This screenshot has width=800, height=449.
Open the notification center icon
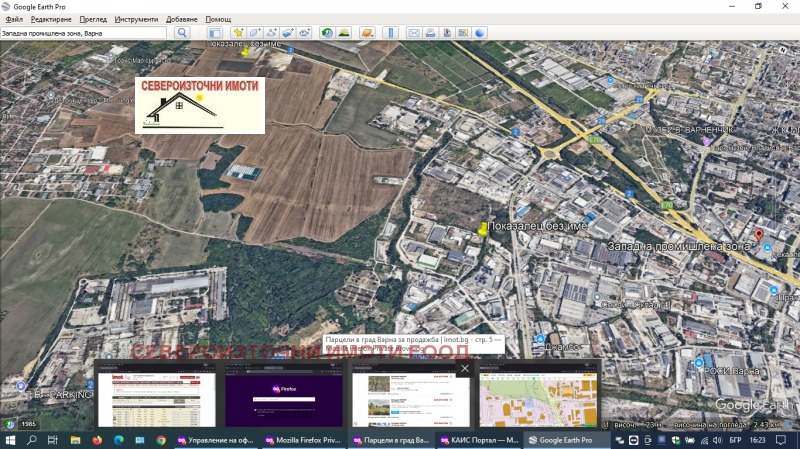tap(781, 440)
